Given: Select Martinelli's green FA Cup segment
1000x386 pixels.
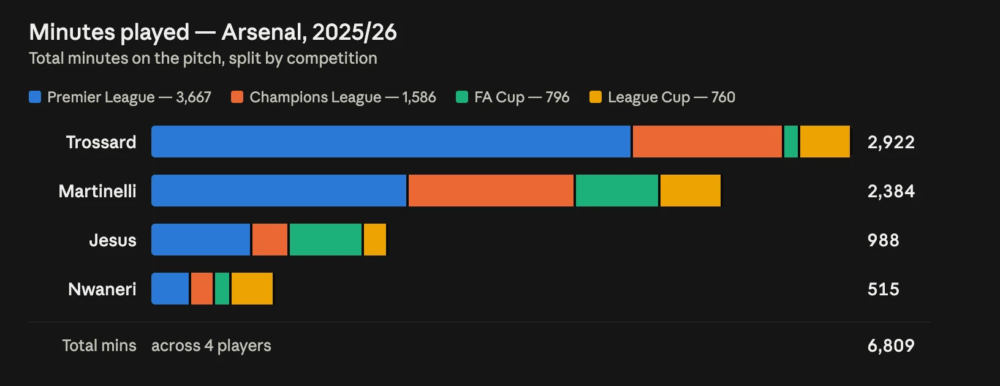Looking at the screenshot, I should (x=617, y=191).
